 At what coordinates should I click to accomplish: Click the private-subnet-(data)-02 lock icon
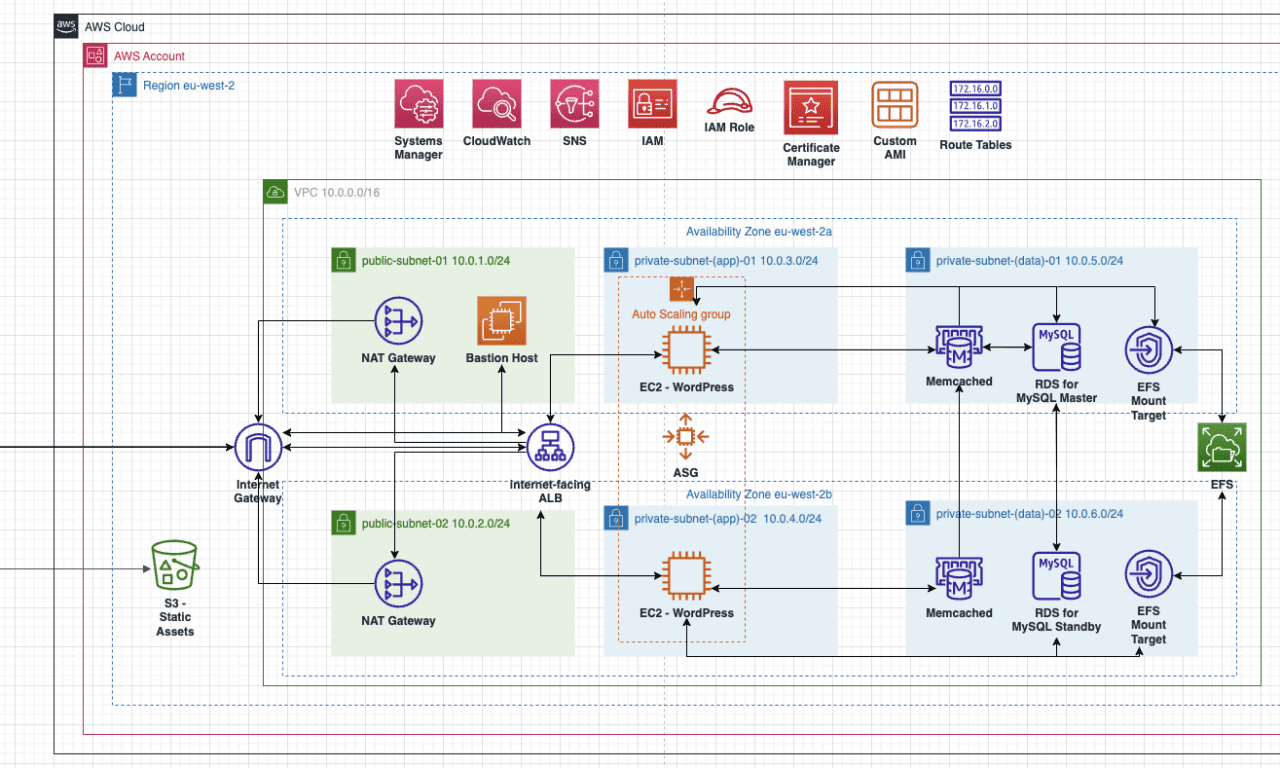point(918,514)
